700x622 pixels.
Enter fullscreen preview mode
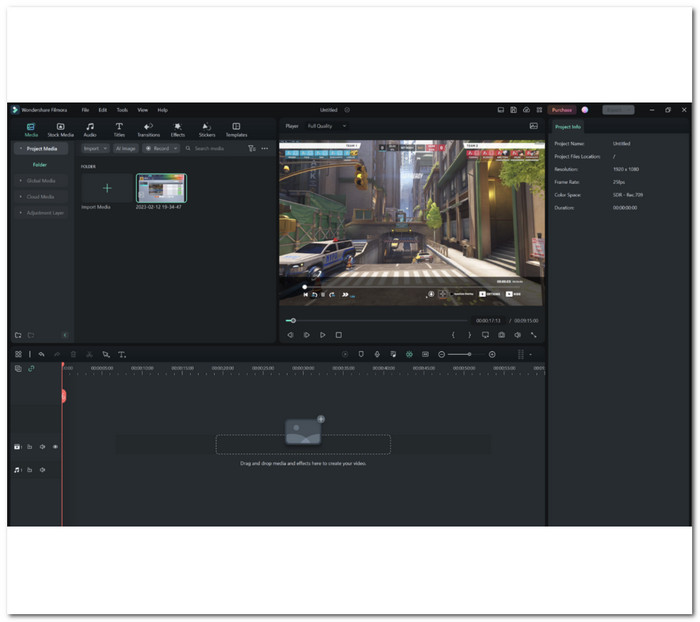point(533,335)
